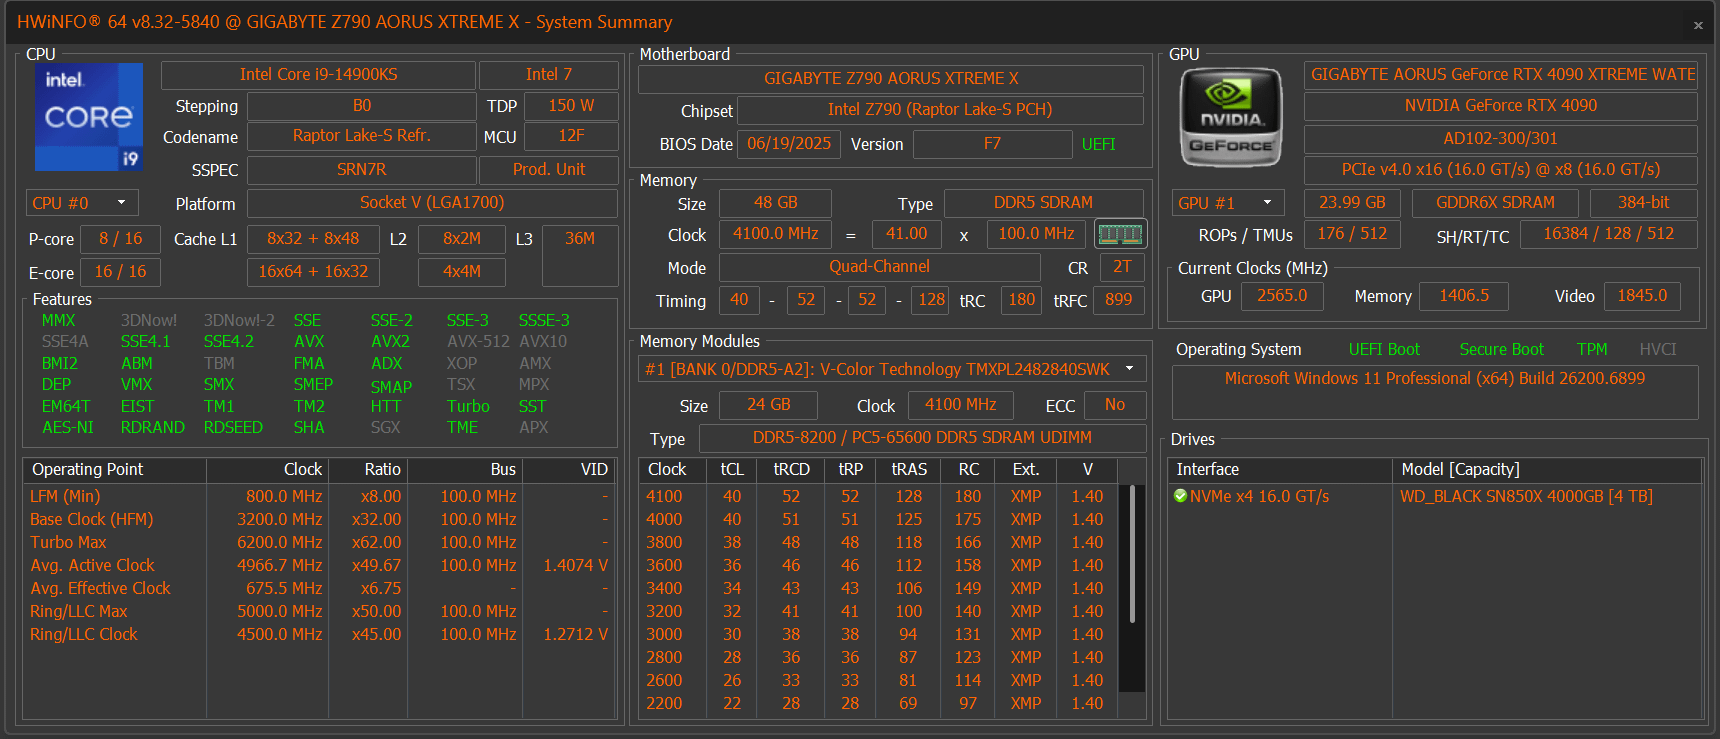Select the 3600 MHz memory timing row
Viewport: 1720px width, 739px height.
[878, 565]
